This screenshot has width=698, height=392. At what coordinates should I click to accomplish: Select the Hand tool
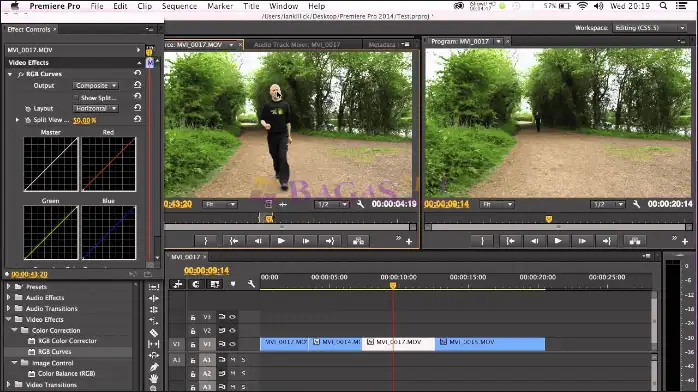pos(154,378)
